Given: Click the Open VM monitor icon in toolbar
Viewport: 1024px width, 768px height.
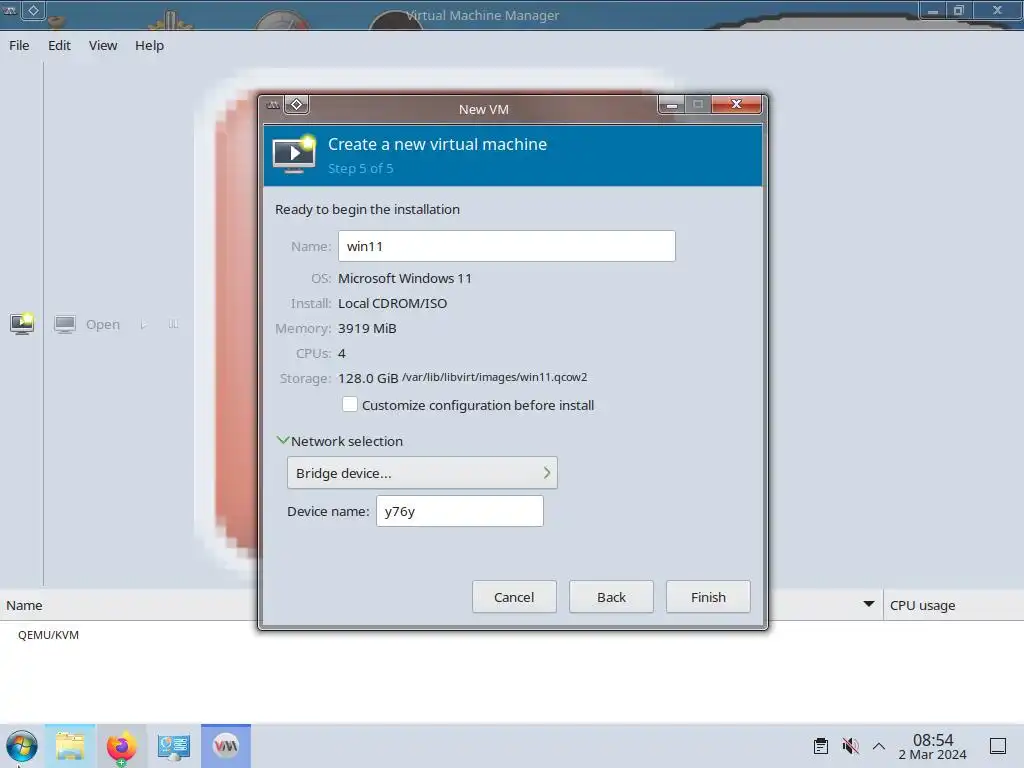Looking at the screenshot, I should 65,324.
